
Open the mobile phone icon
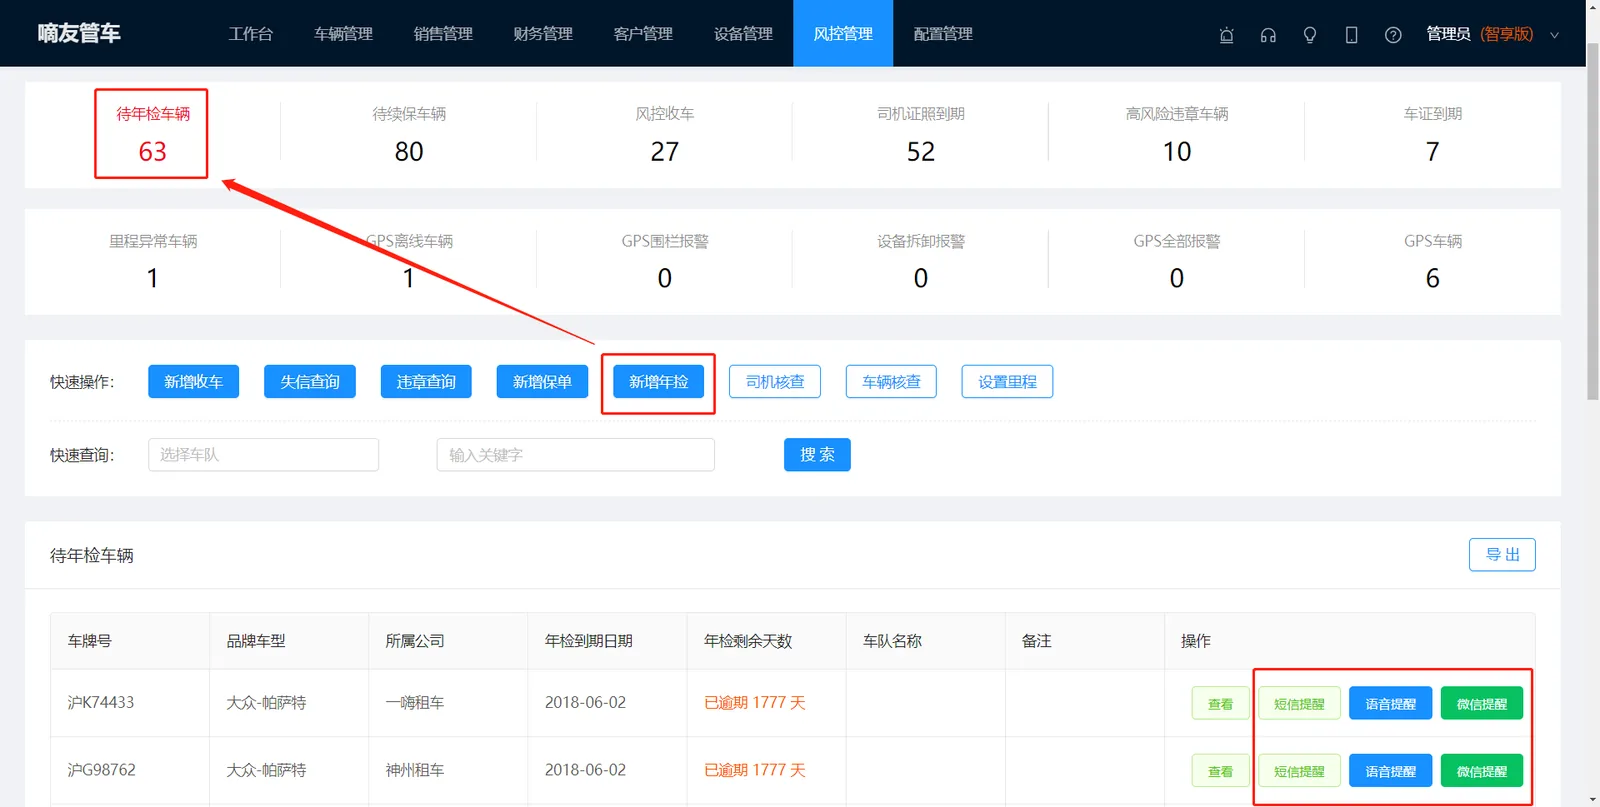1351,35
